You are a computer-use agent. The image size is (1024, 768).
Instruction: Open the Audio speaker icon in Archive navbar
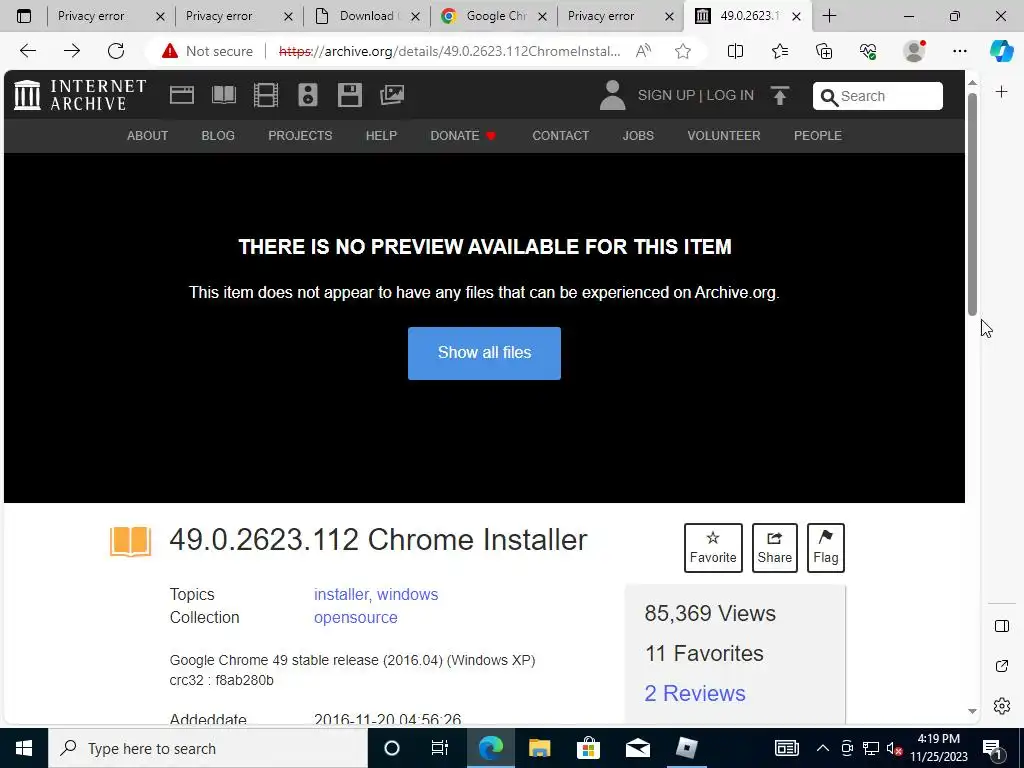click(308, 95)
